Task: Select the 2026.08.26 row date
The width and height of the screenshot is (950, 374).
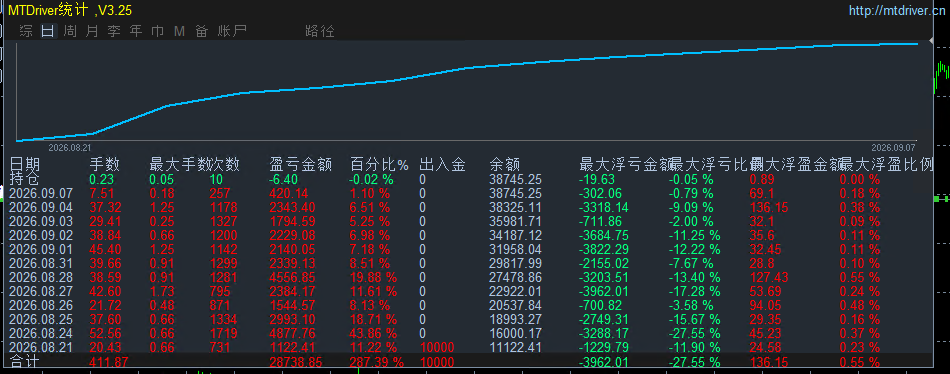Action: [42, 305]
